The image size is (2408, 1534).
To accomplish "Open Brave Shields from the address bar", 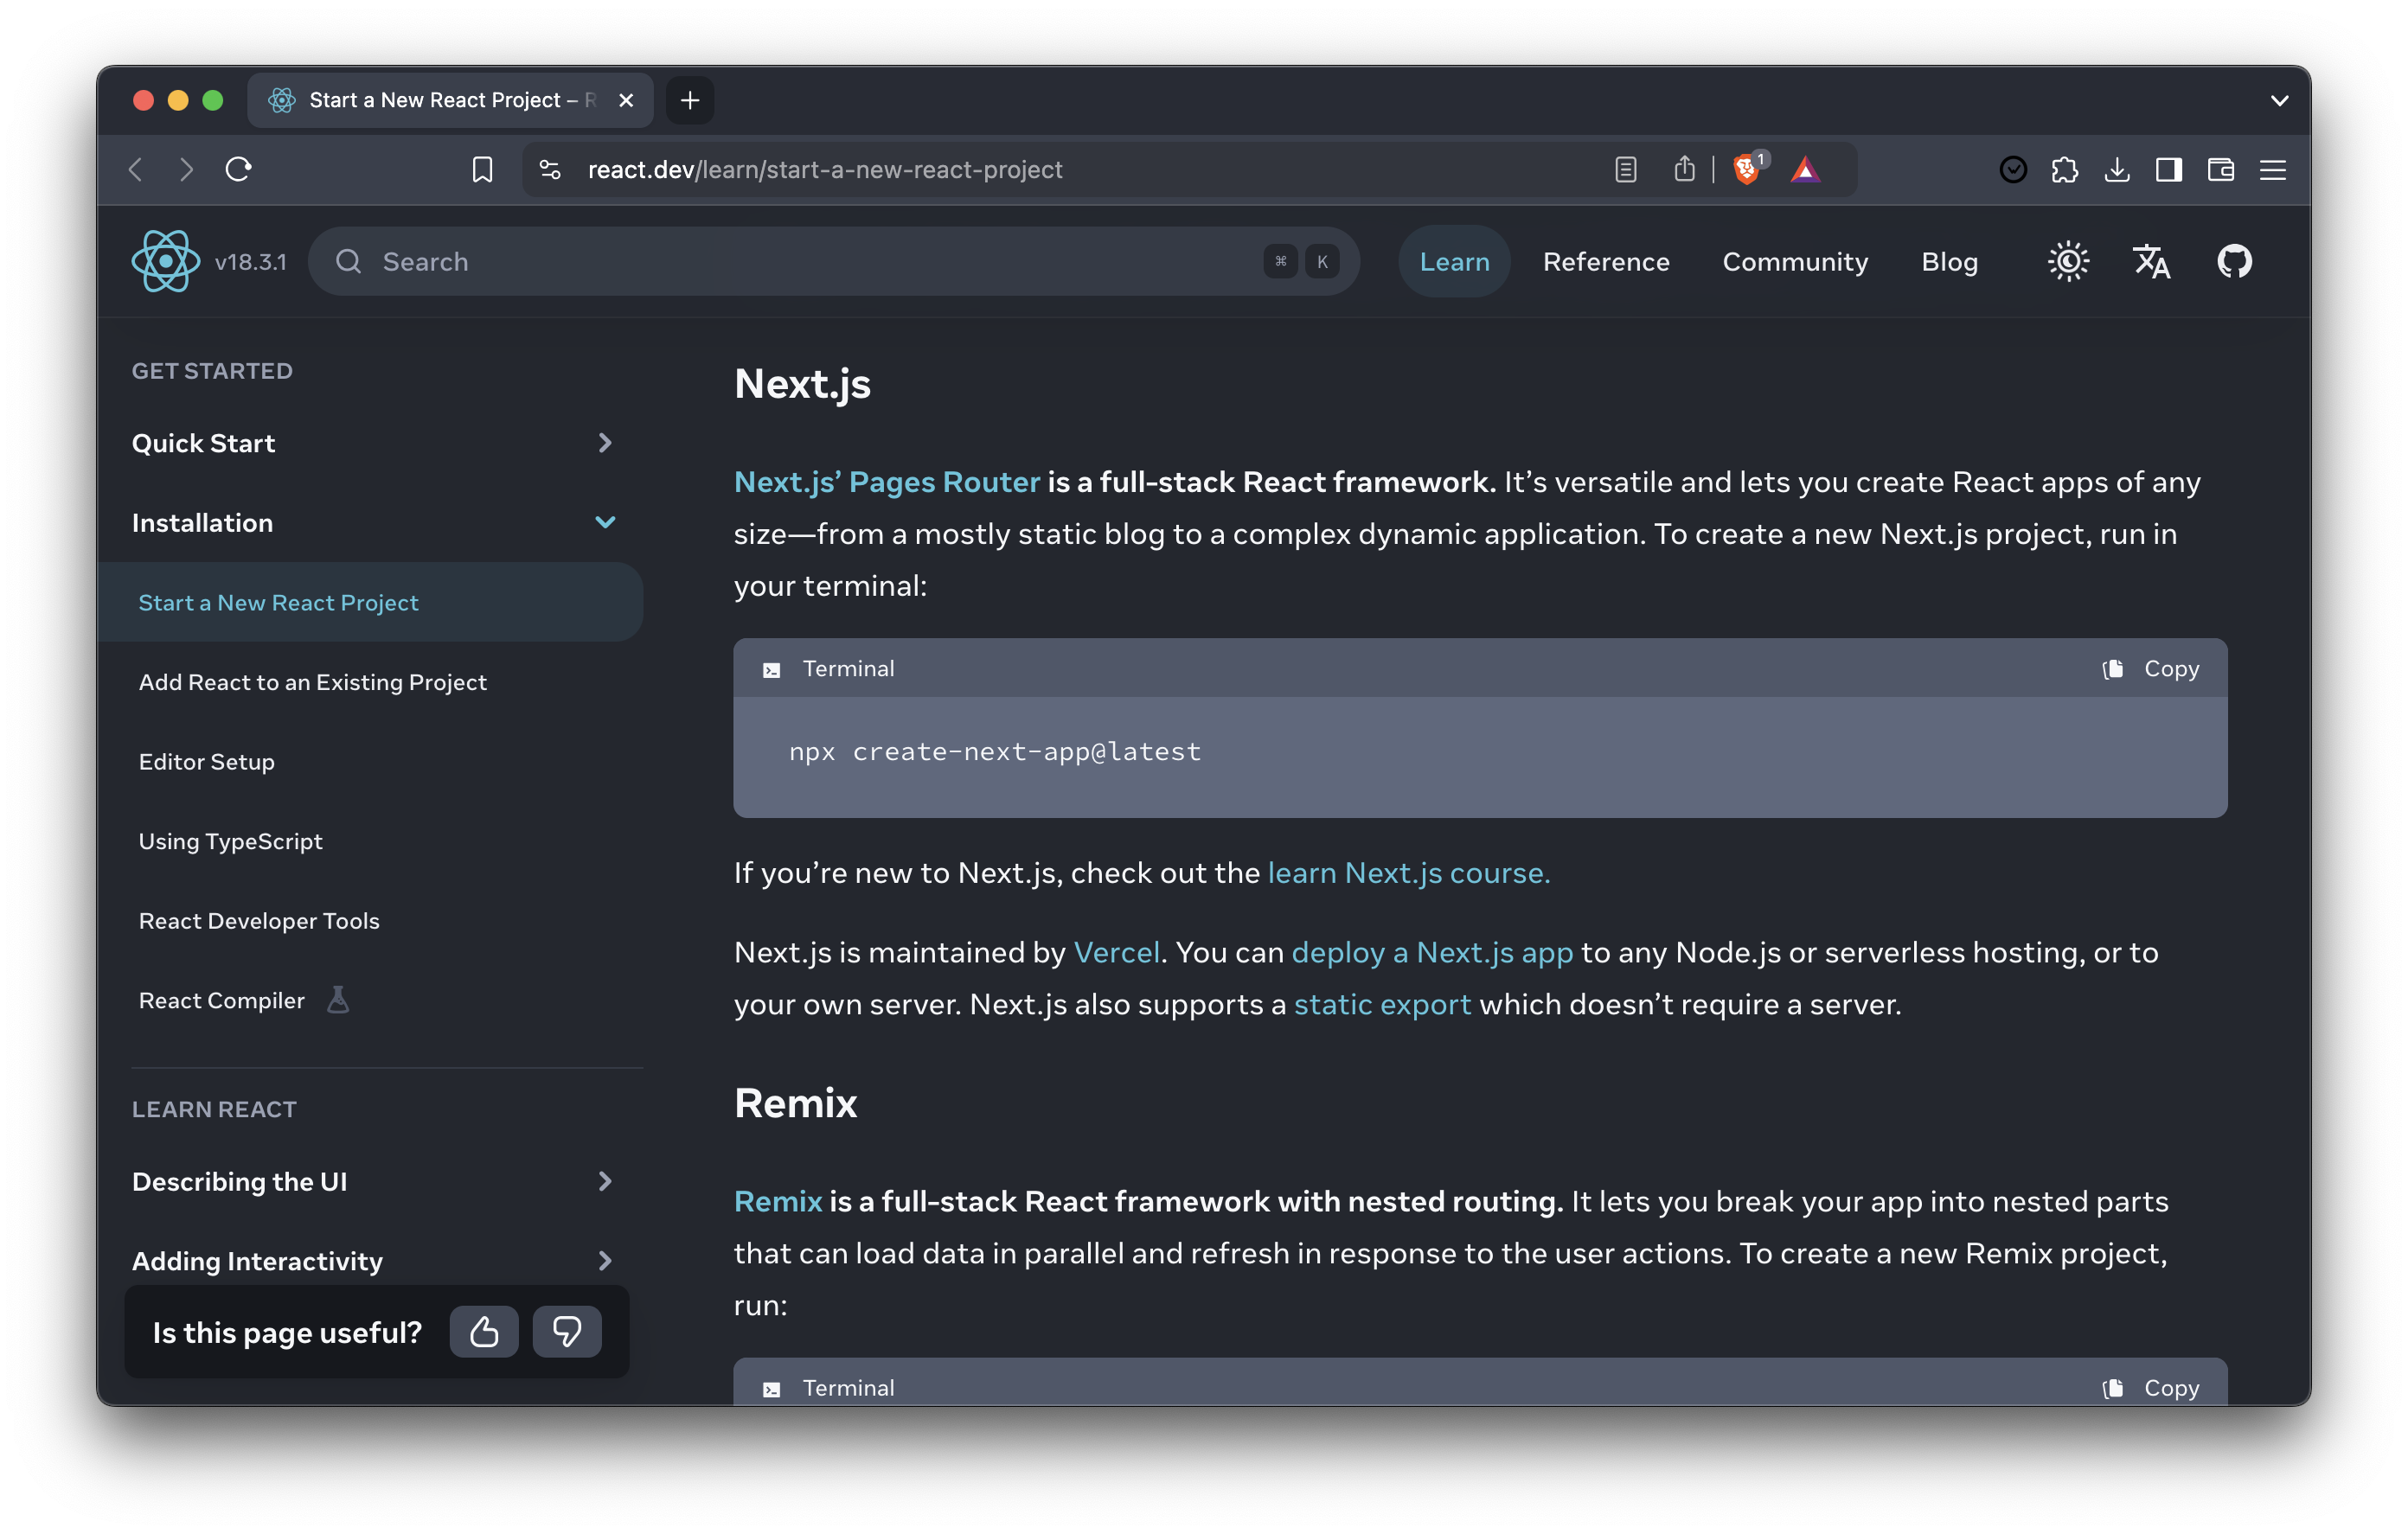I will (x=1746, y=169).
